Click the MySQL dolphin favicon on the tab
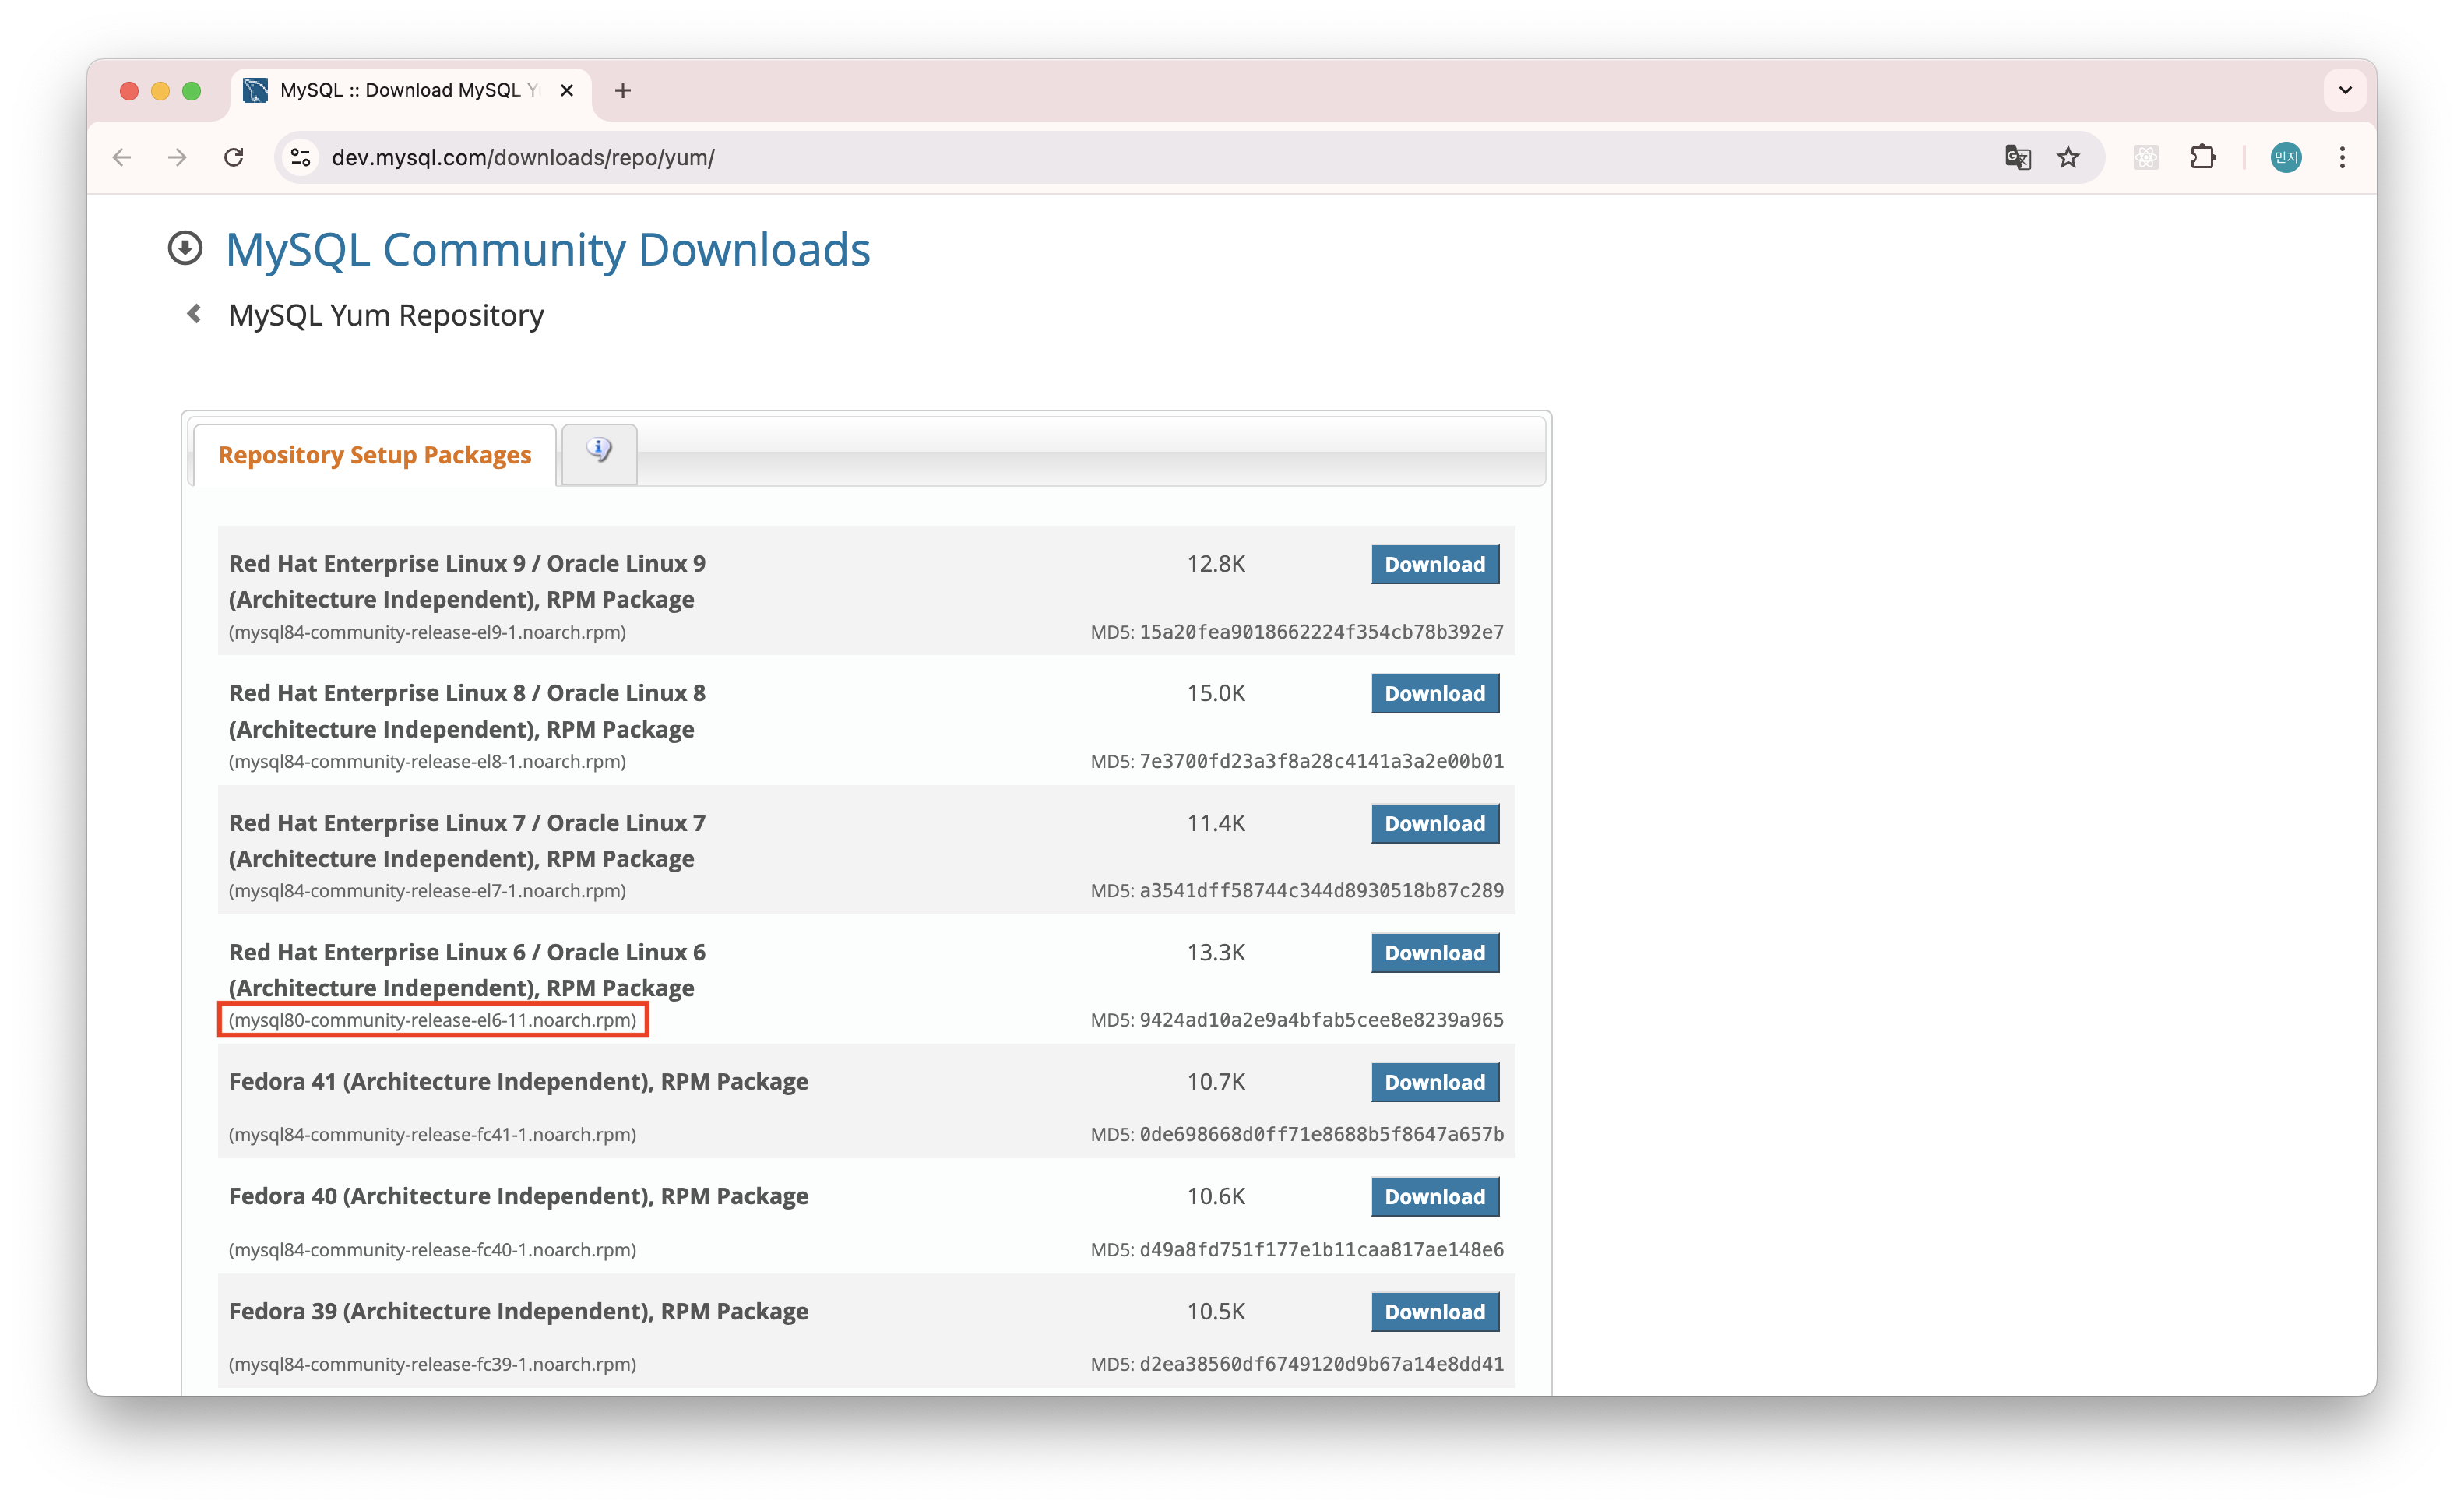The image size is (2464, 1511). coord(256,91)
